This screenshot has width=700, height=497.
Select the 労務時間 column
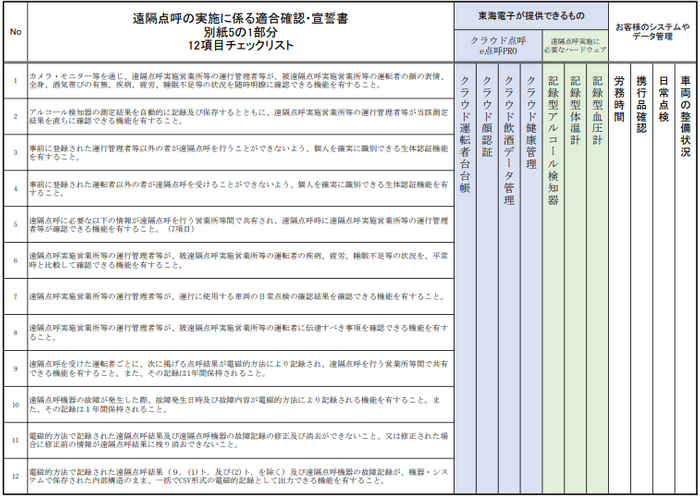pos(619,278)
